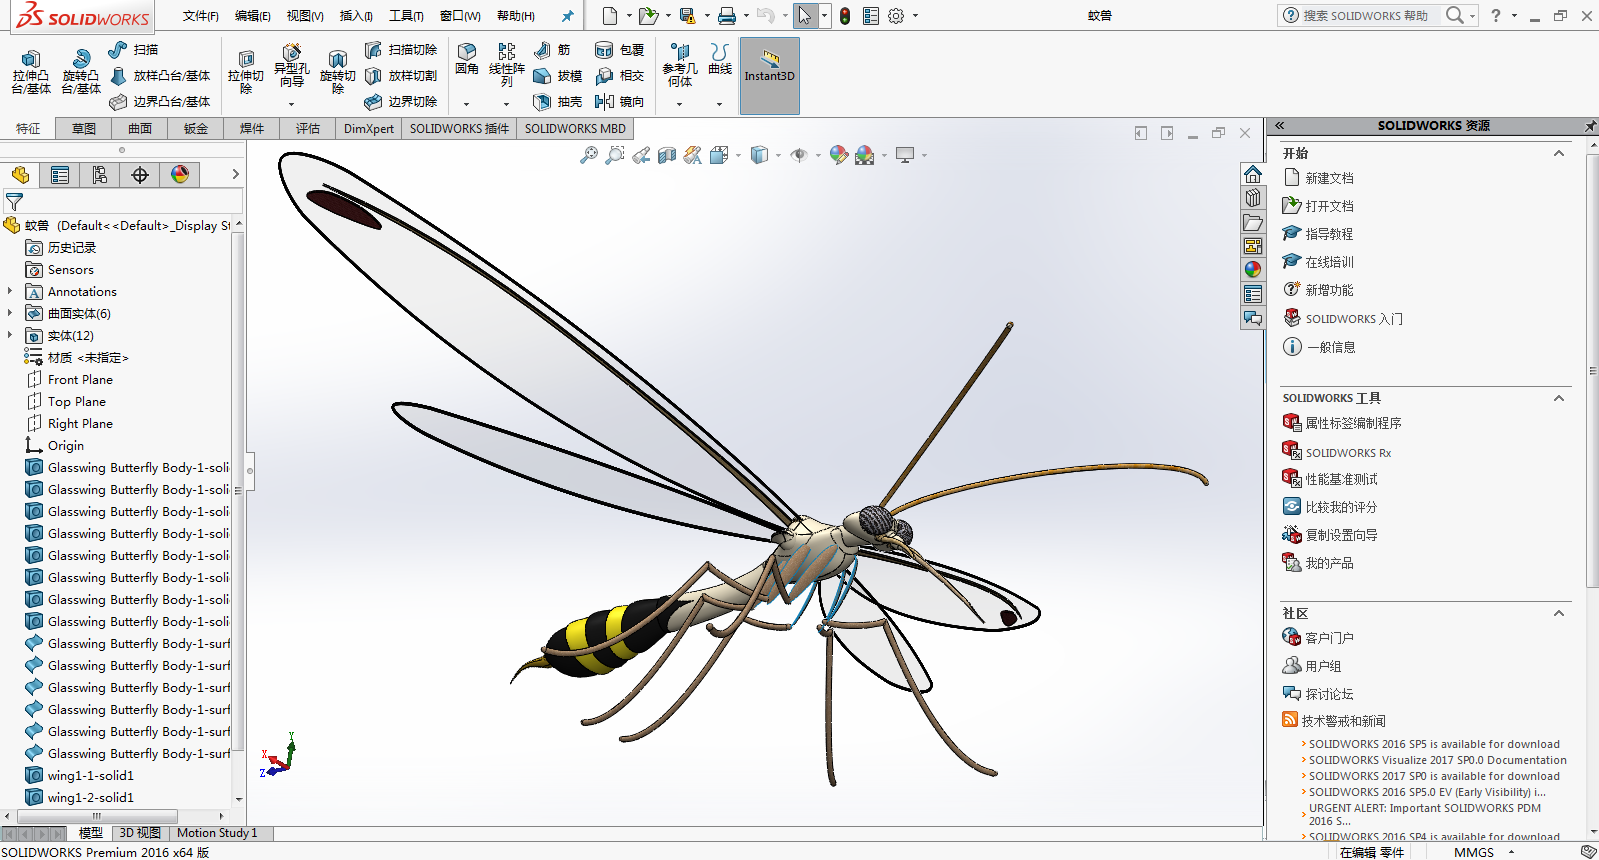This screenshot has height=860, width=1599.
Task: Click the Swept Cut tool (扫描切除)
Action: 400,49
